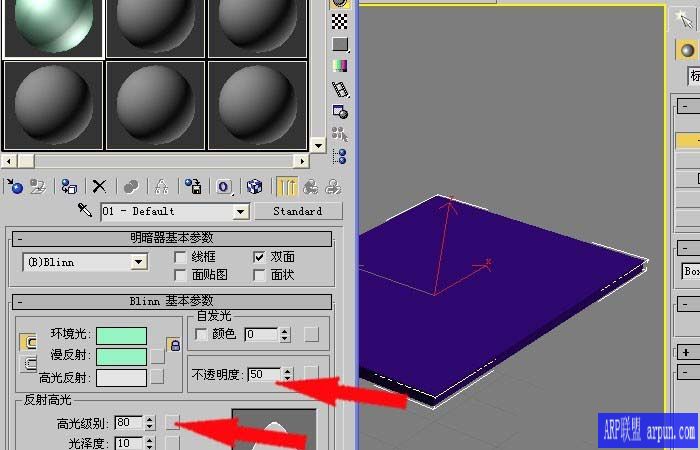Click the Get Material icon

point(15,186)
